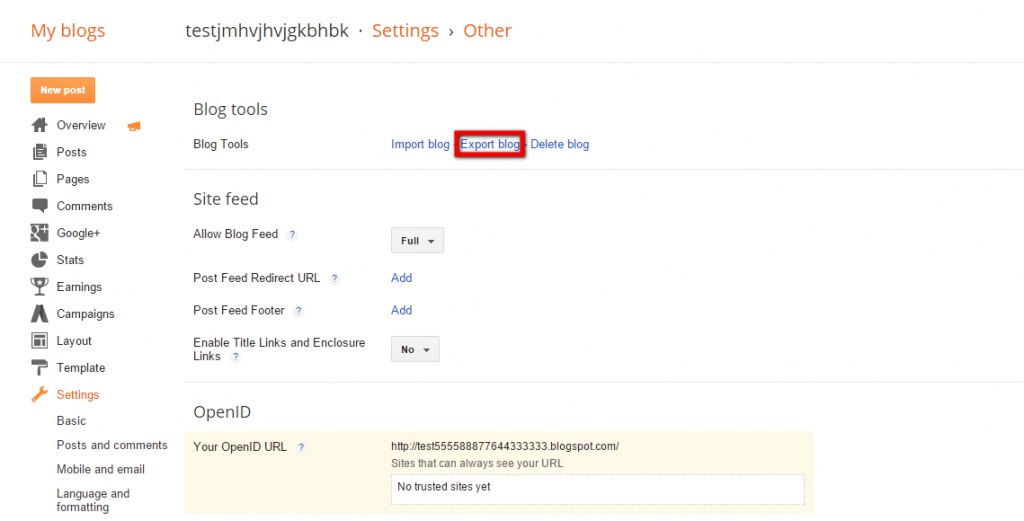
Task: Select Posts and comments settings
Action: 112,445
